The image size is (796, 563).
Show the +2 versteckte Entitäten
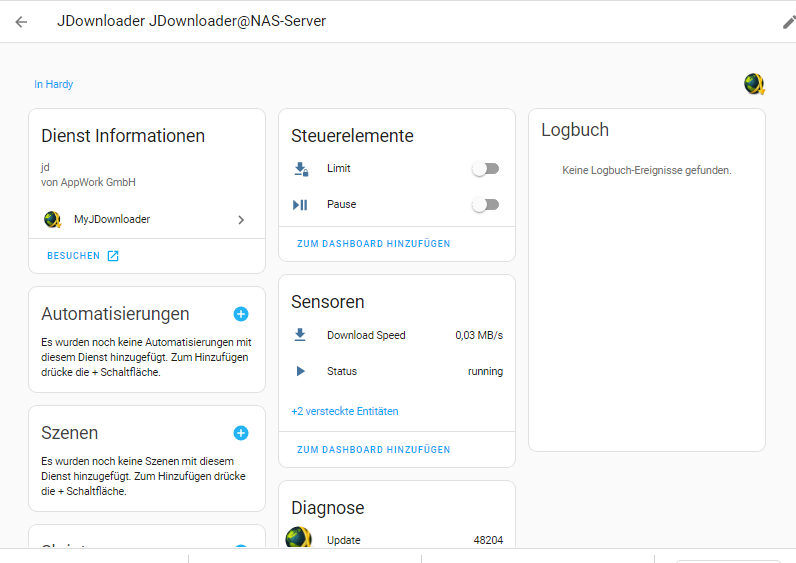click(345, 411)
